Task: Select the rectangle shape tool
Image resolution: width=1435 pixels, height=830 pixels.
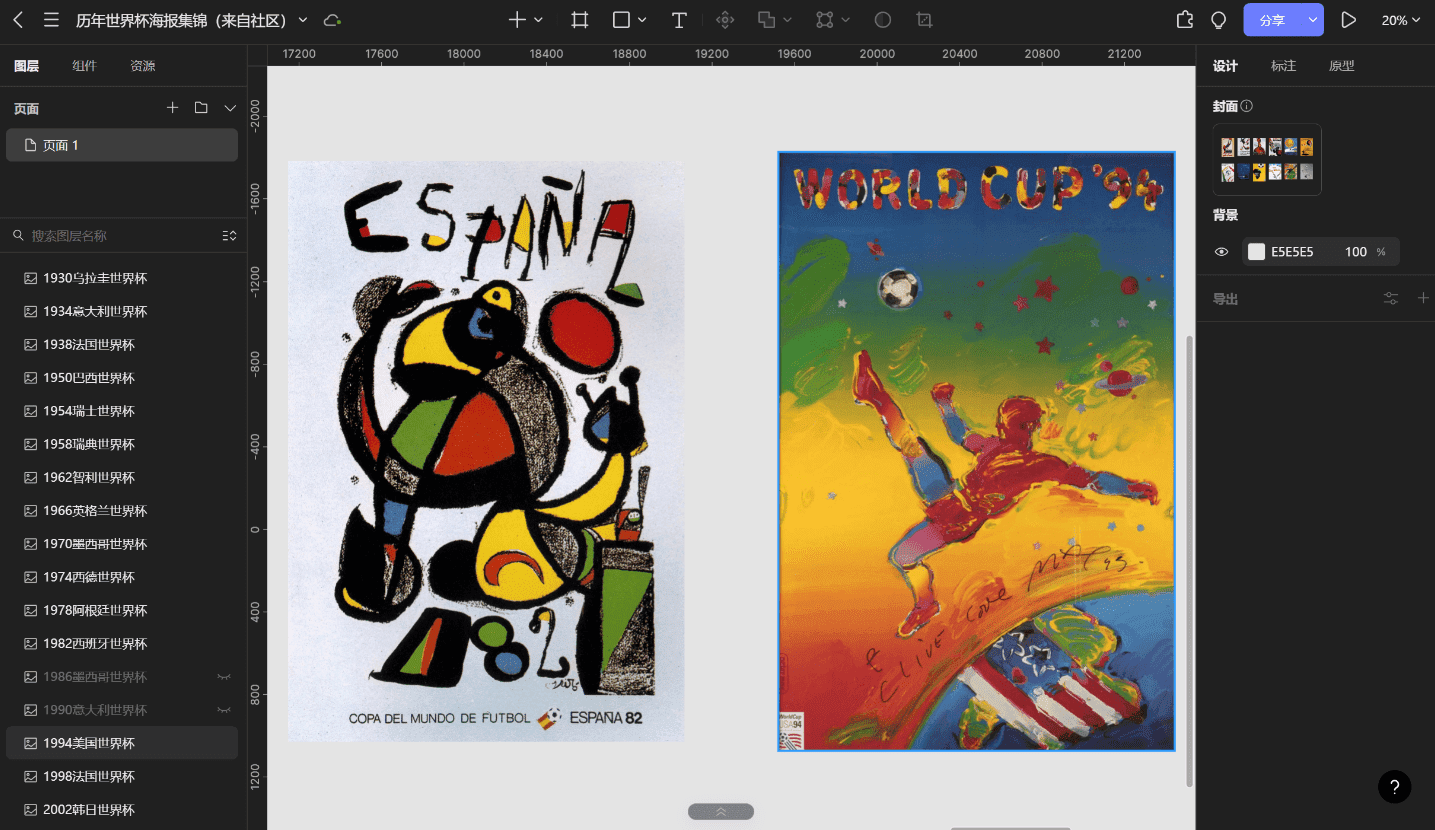Action: [621, 20]
